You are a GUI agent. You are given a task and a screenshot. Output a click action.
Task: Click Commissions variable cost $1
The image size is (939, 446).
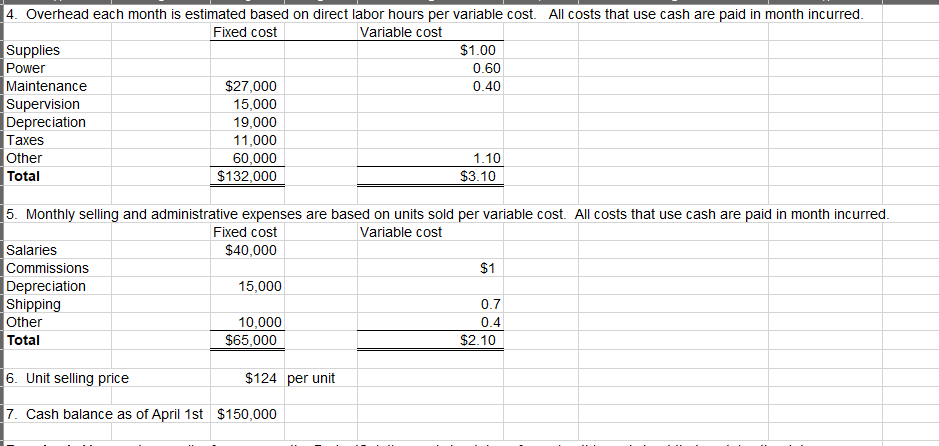(x=490, y=268)
